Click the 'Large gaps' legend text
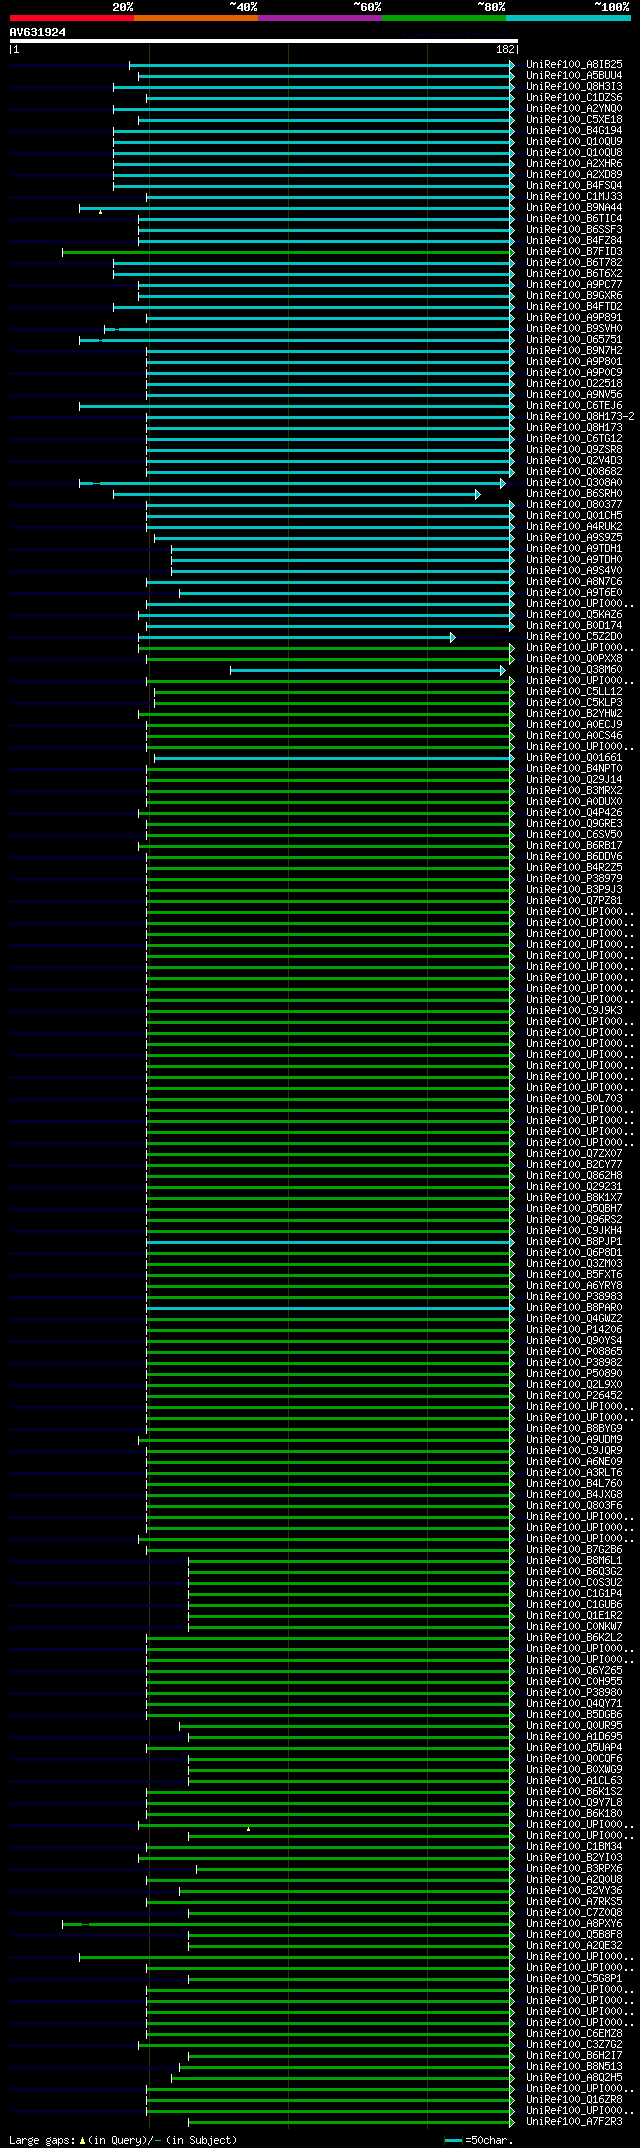The width and height of the screenshot is (640, 2148). (41, 2140)
